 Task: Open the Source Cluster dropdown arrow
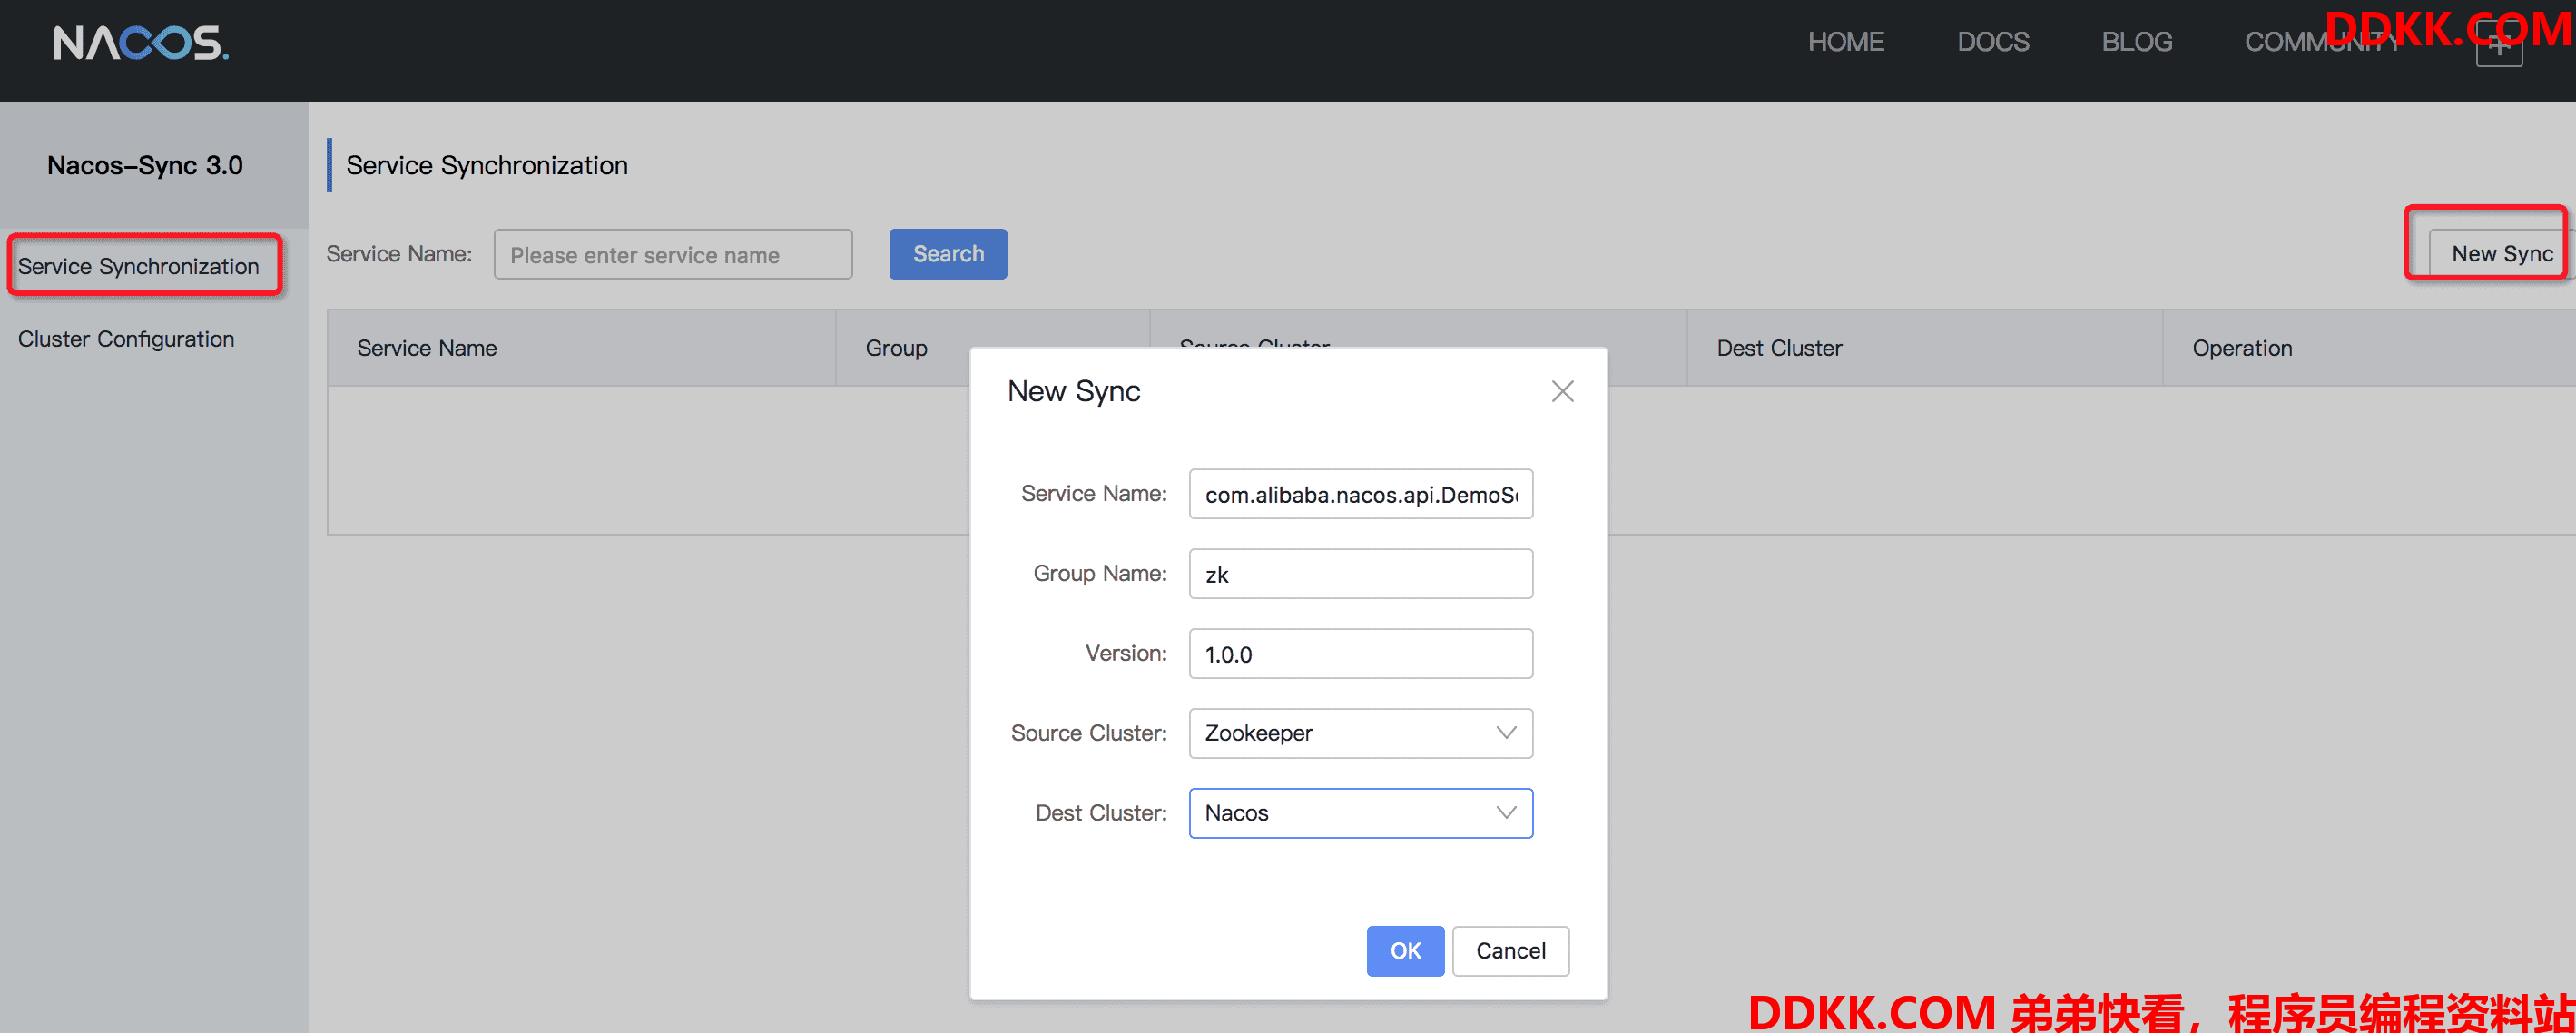coord(1505,733)
